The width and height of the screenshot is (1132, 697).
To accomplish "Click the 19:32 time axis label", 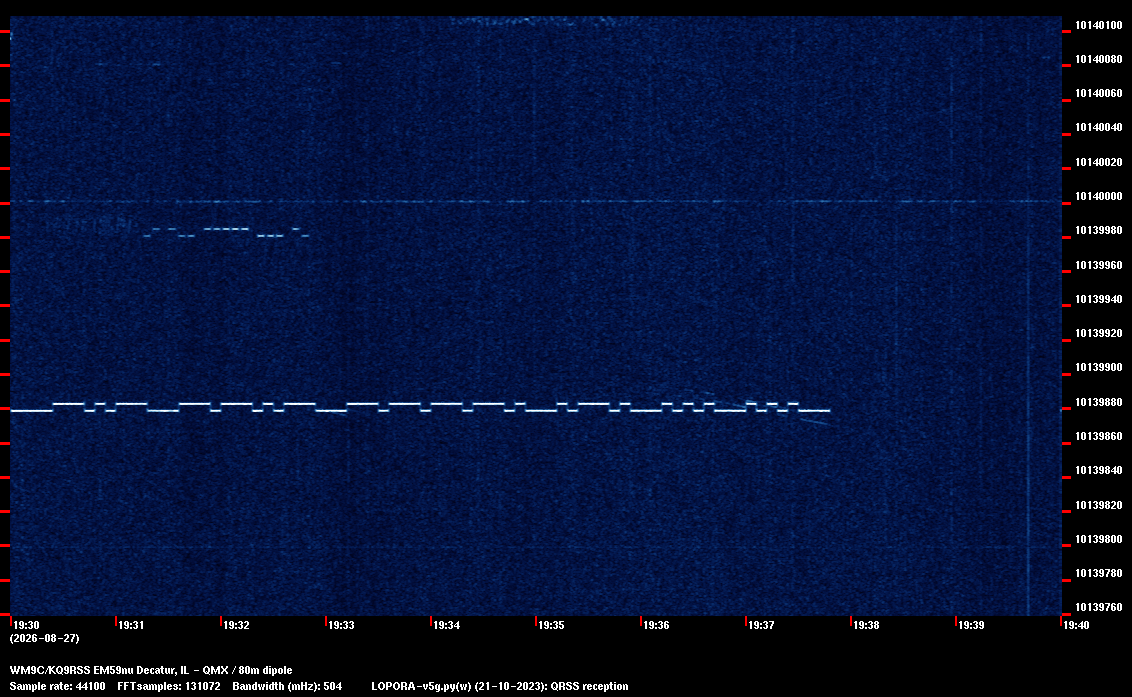I will (x=236, y=625).
